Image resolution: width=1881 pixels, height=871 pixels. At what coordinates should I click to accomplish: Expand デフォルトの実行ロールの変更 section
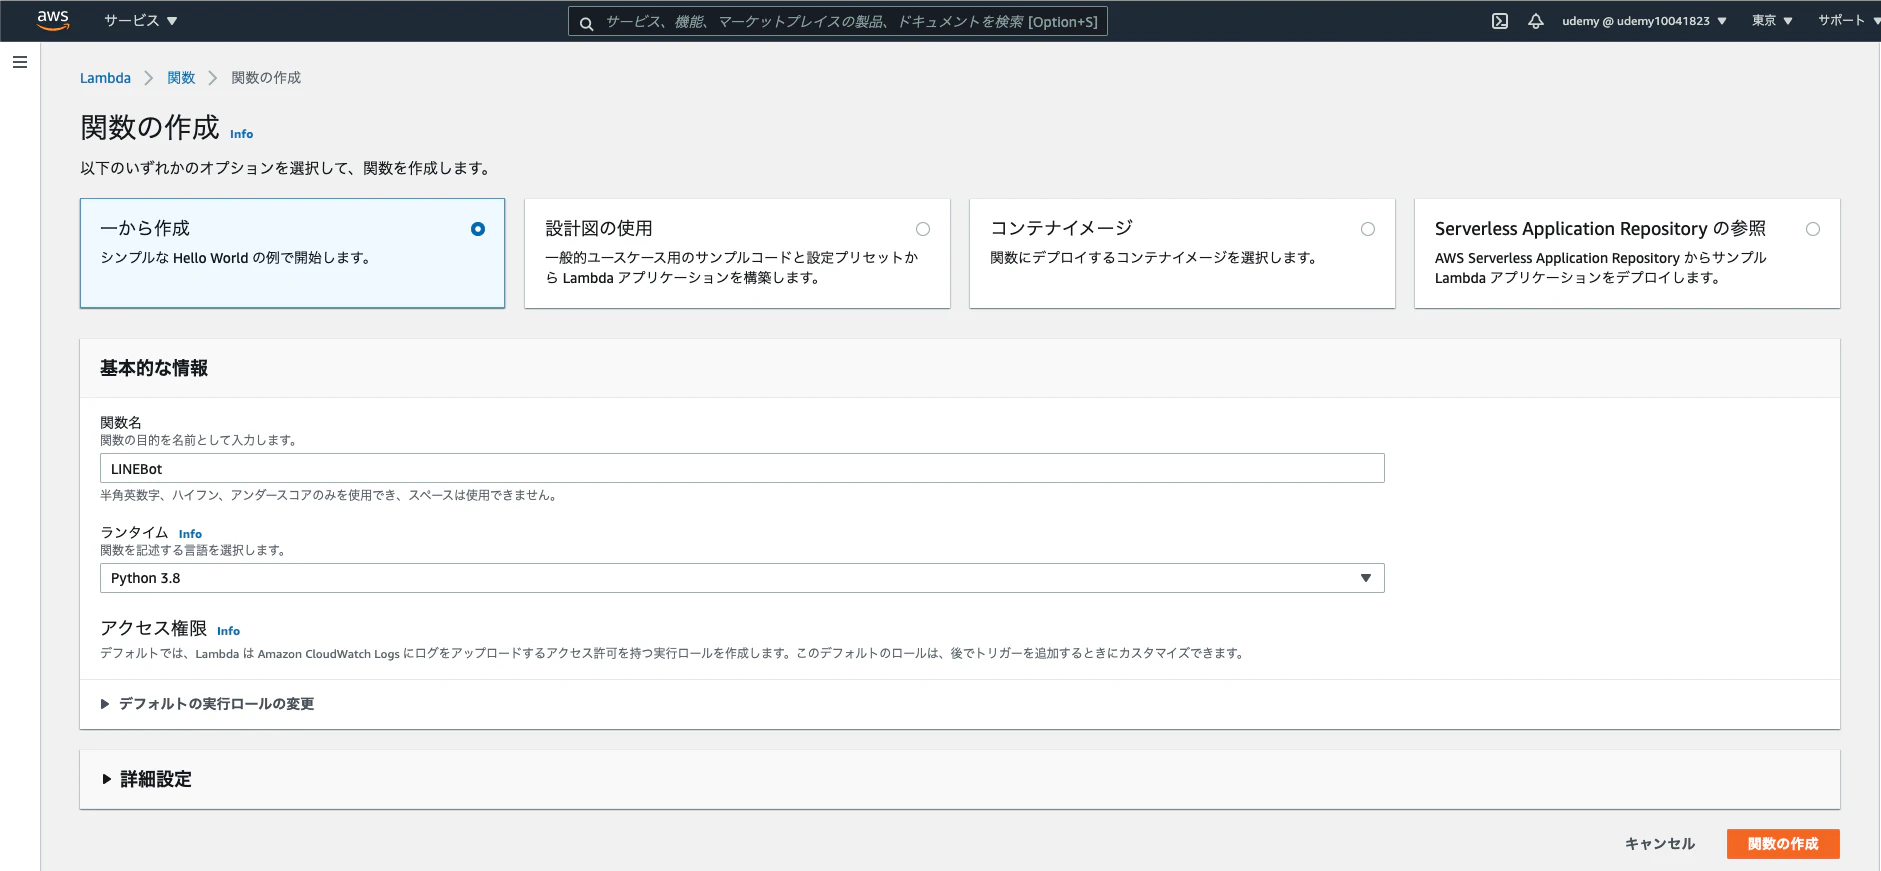click(x=208, y=704)
